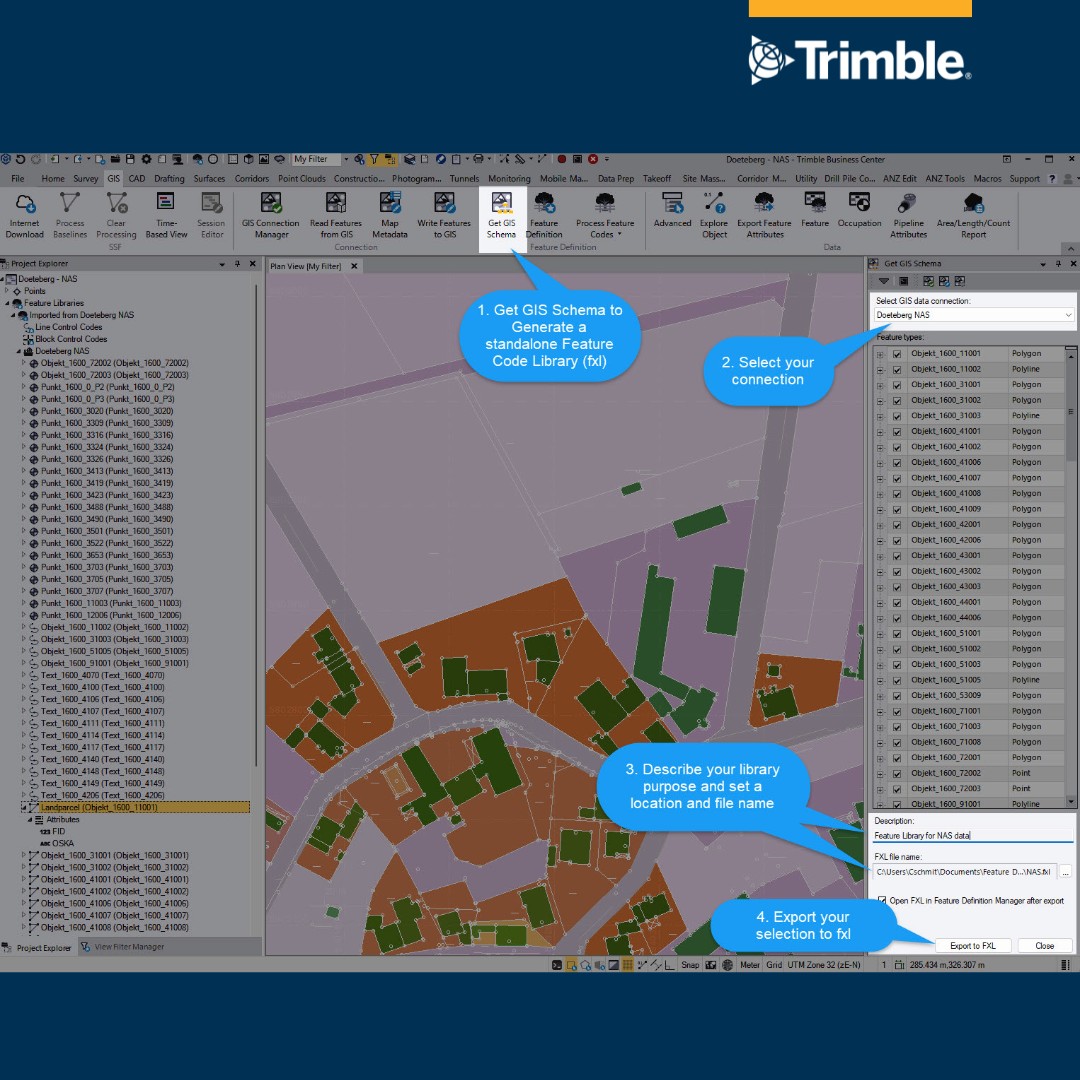Open the Internet Download tool
1080x1080 pixels.
[x=25, y=216]
